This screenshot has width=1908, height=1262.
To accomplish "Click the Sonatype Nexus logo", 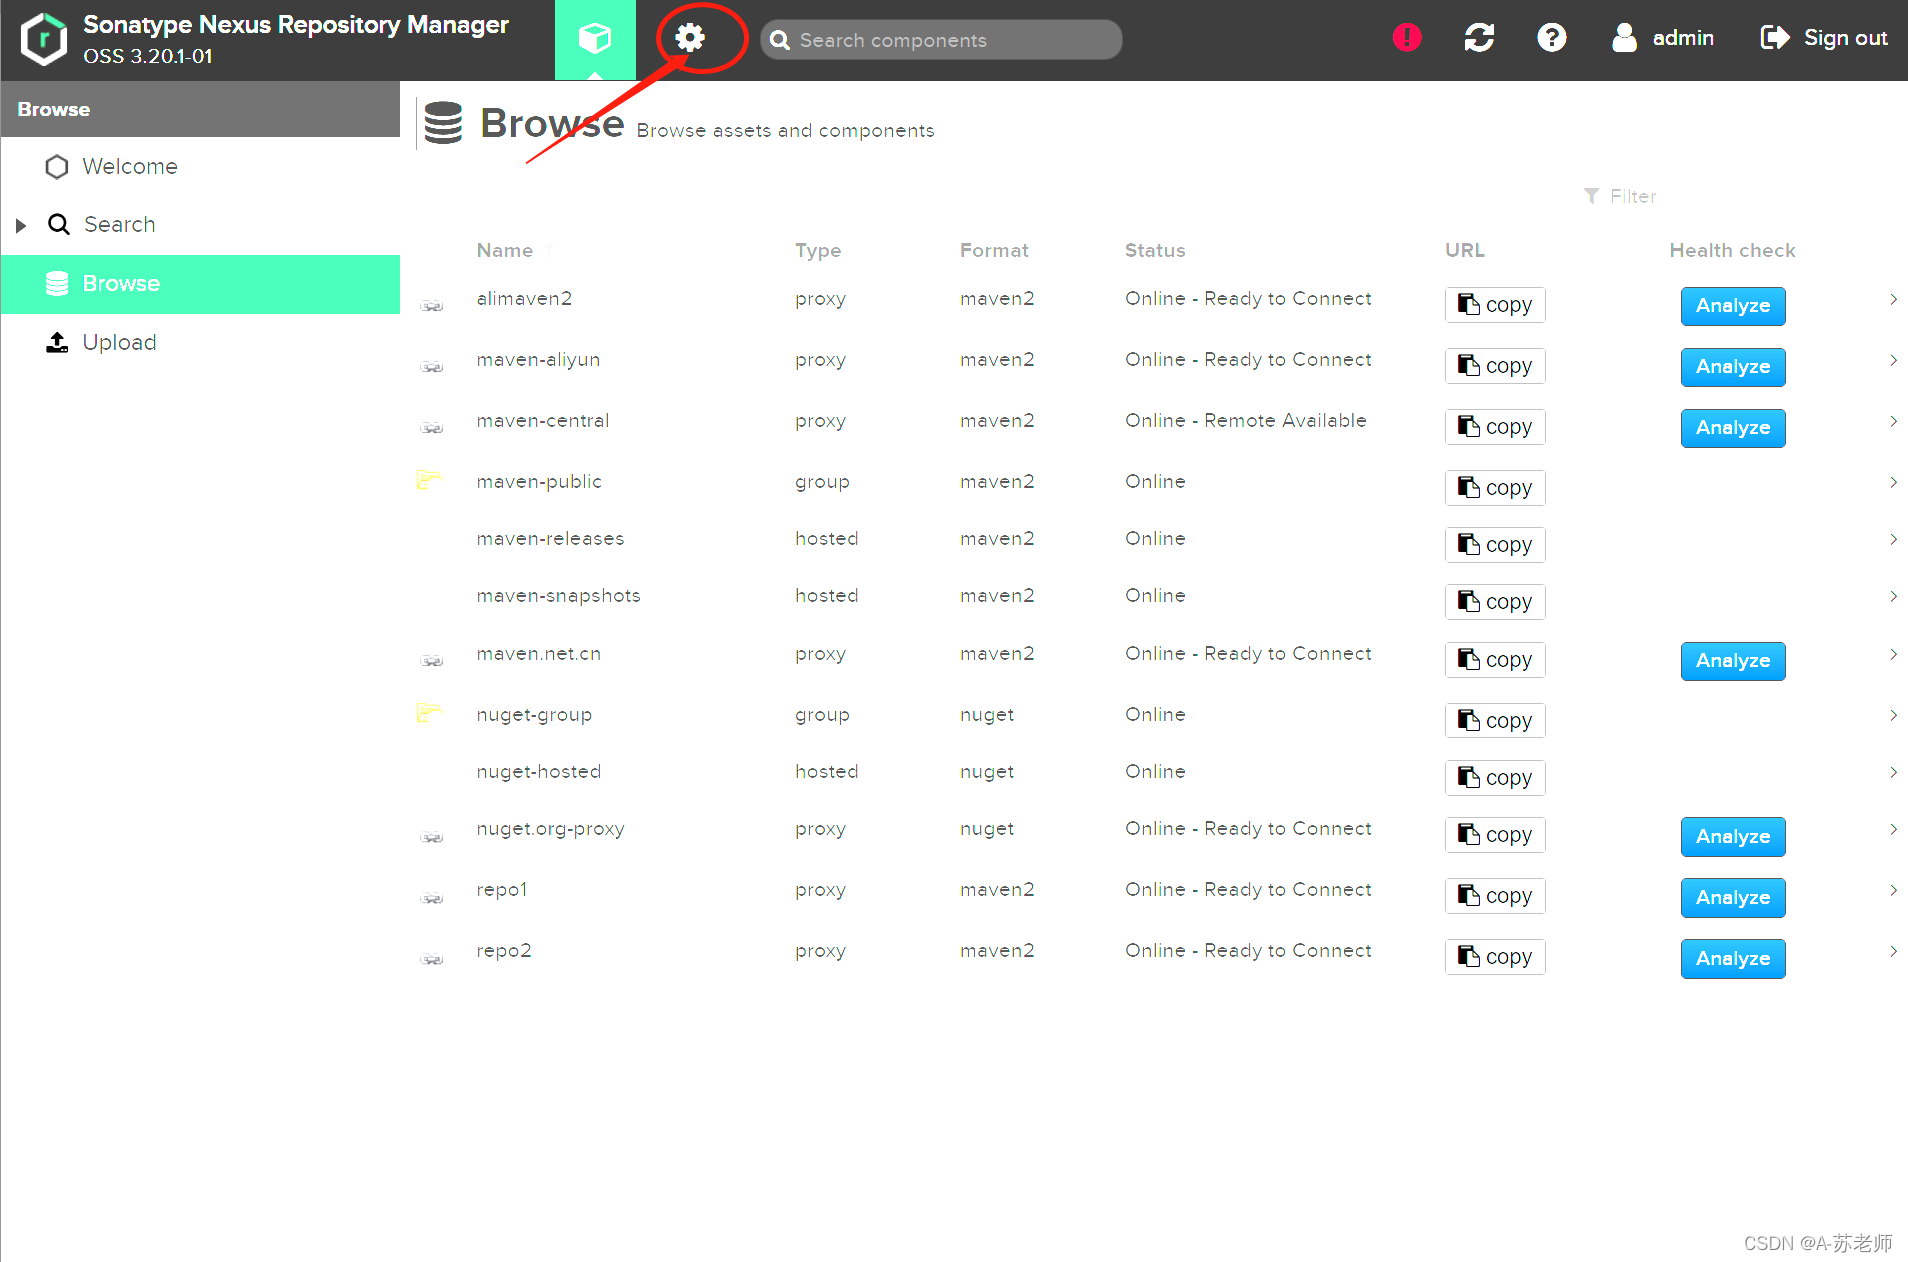I will coord(44,39).
